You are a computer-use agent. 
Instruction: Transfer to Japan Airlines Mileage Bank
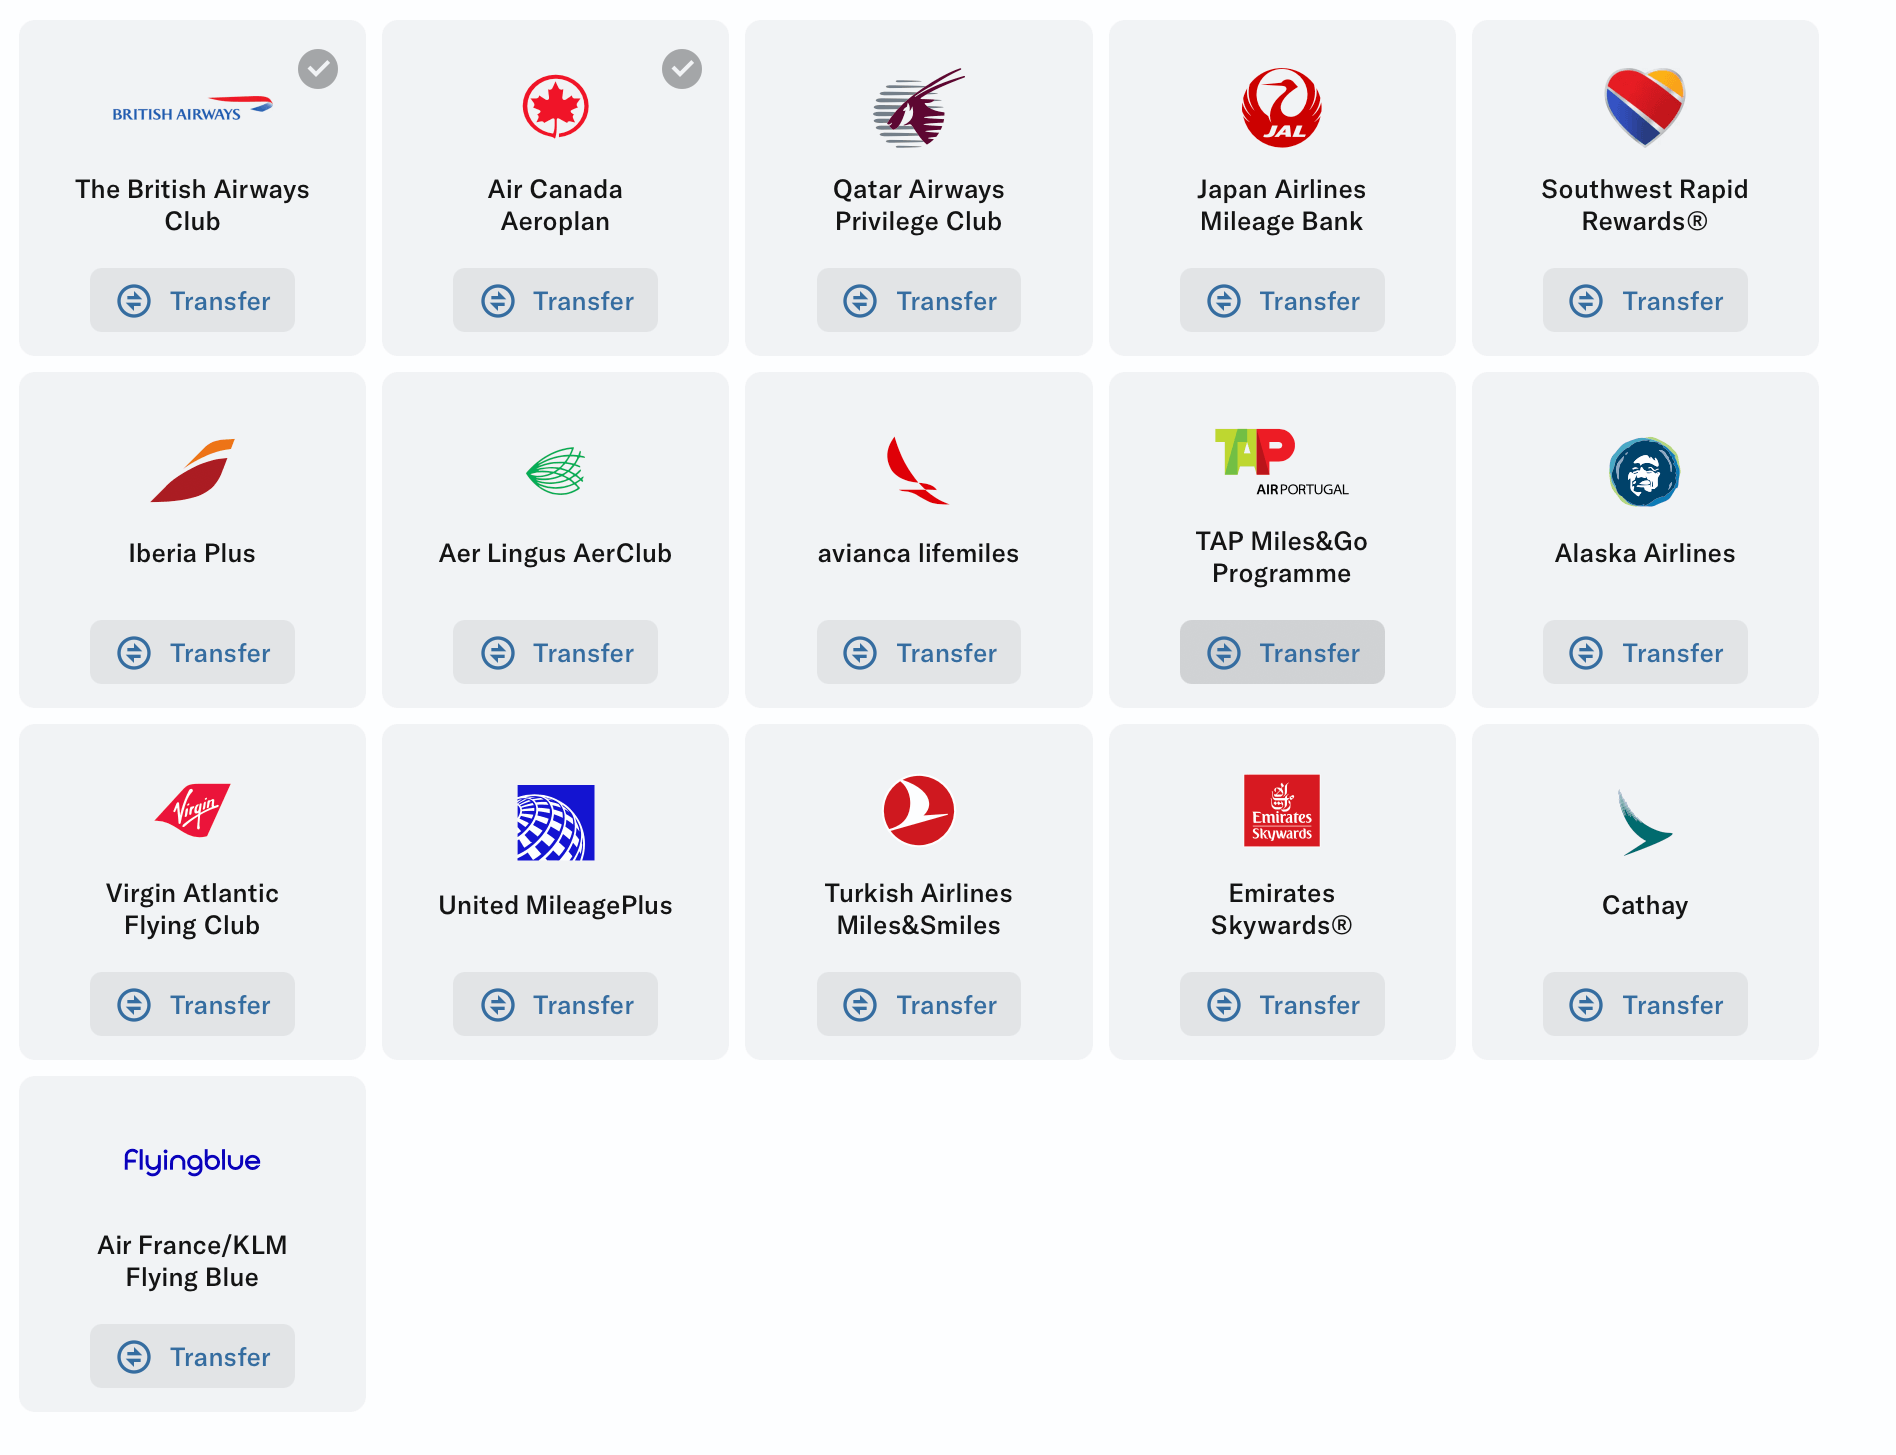click(x=1282, y=300)
